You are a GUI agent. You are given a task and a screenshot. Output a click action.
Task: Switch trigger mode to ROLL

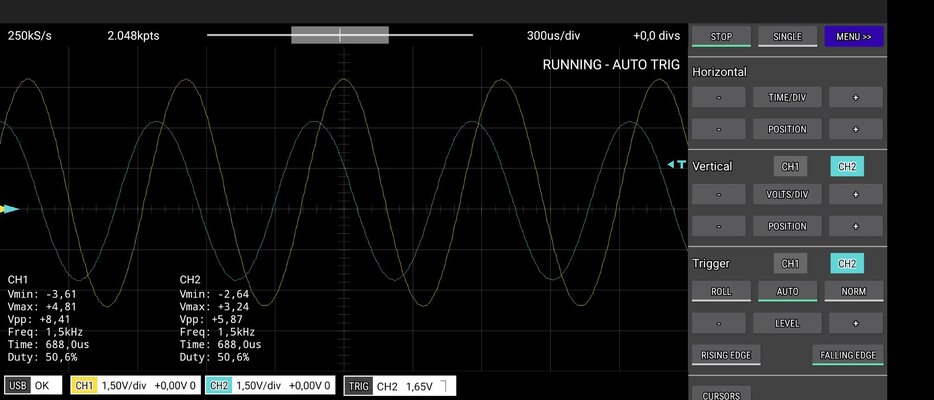[x=721, y=291]
